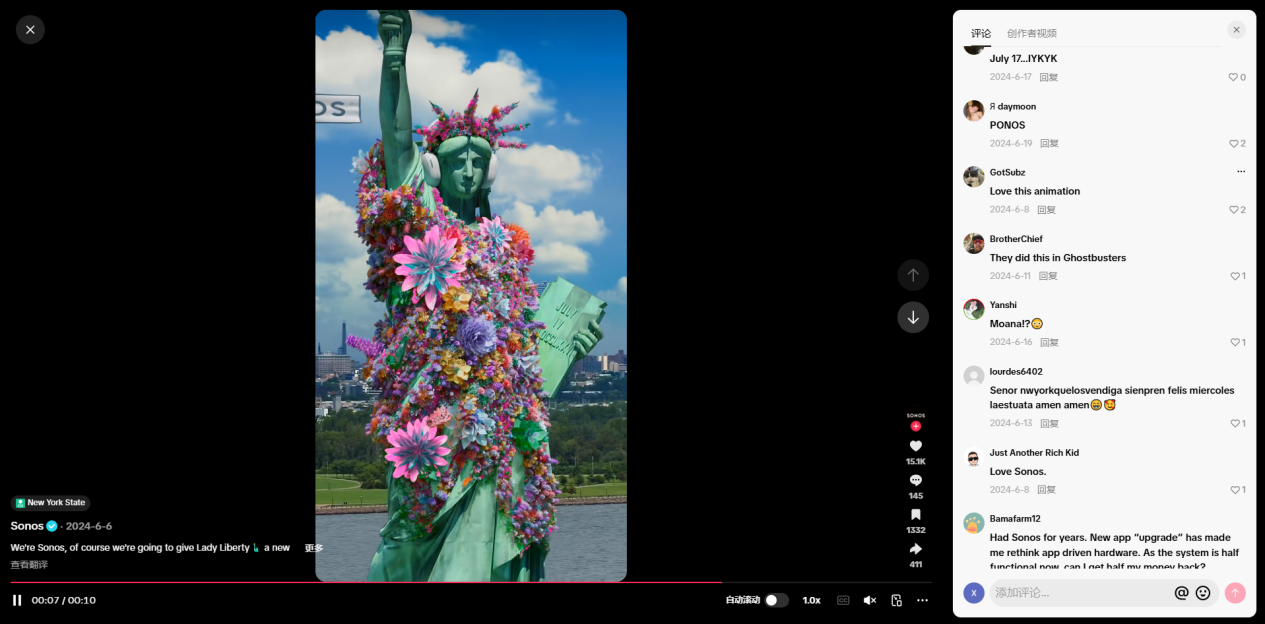The height and width of the screenshot is (624, 1265).
Task: Open the three-dot more options menu
Action: [922, 600]
